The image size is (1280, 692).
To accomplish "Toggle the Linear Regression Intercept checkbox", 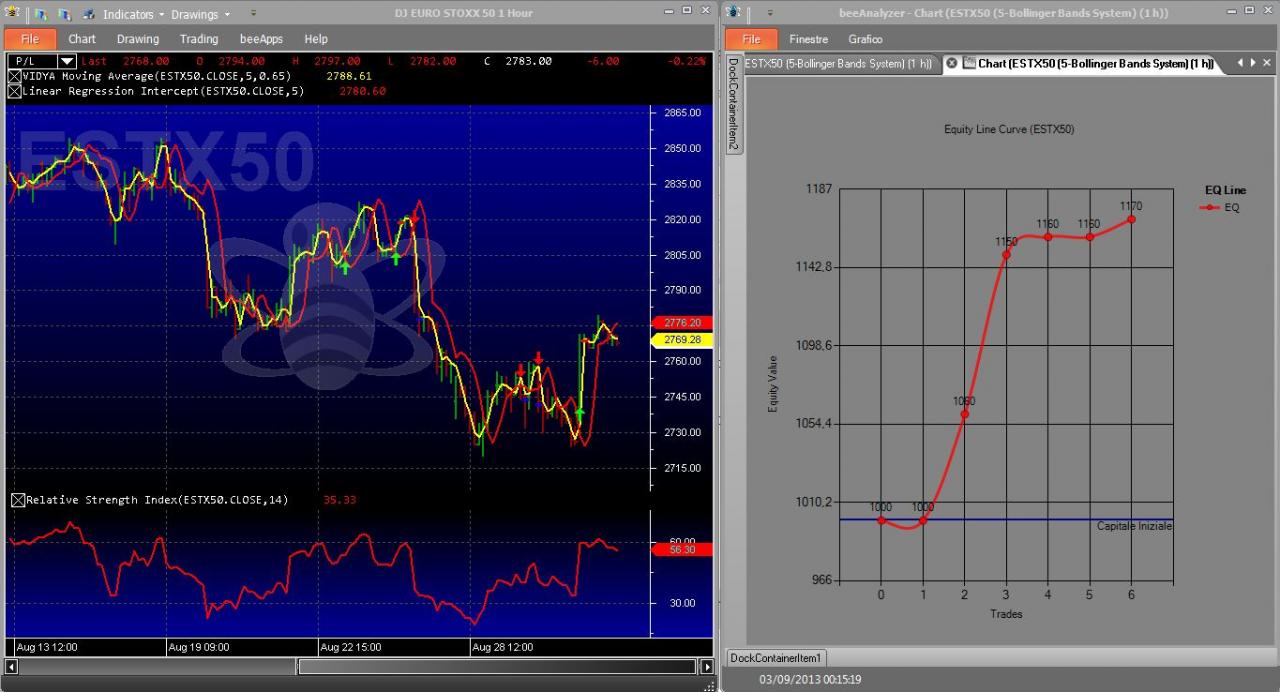I will (14, 91).
